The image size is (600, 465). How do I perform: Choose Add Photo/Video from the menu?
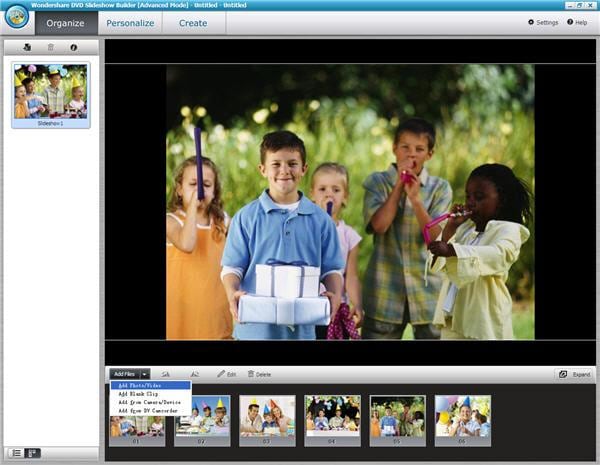coord(150,385)
